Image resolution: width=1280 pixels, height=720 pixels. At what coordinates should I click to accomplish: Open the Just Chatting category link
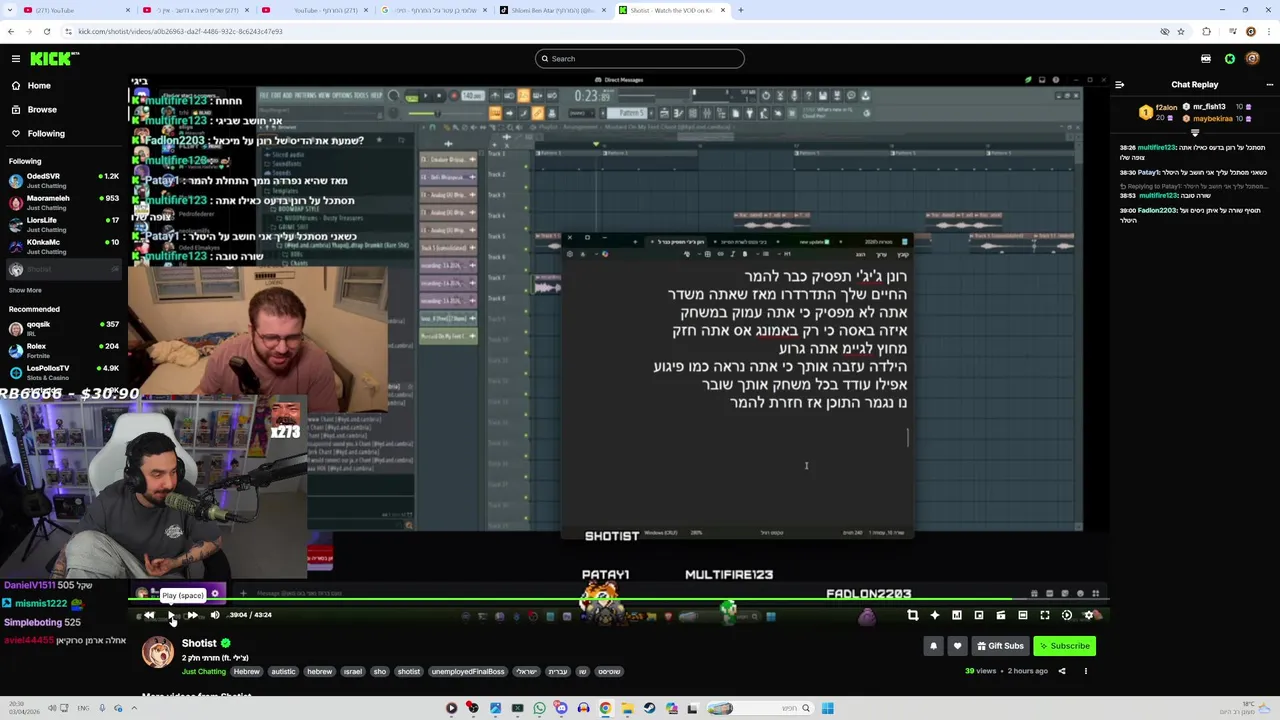[x=204, y=672]
